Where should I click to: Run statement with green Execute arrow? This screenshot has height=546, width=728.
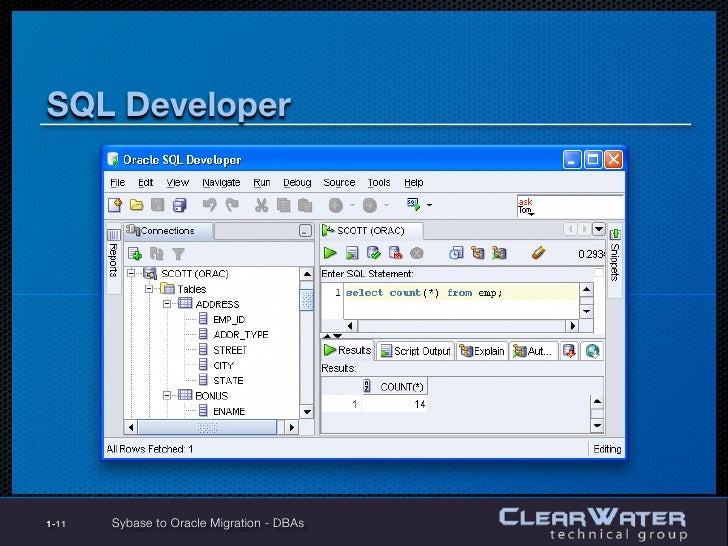[x=330, y=253]
